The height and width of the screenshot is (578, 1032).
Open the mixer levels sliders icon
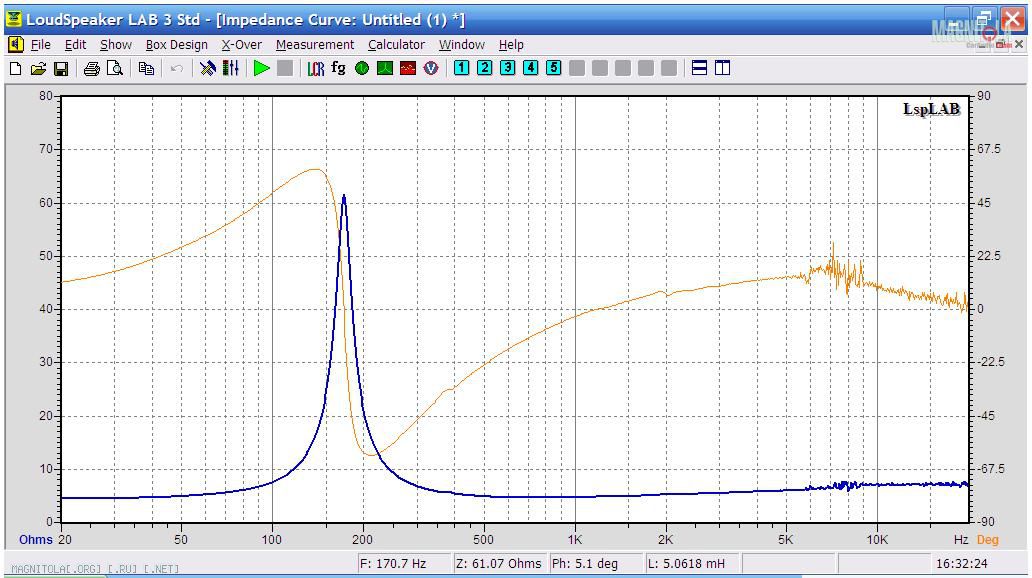[231, 68]
